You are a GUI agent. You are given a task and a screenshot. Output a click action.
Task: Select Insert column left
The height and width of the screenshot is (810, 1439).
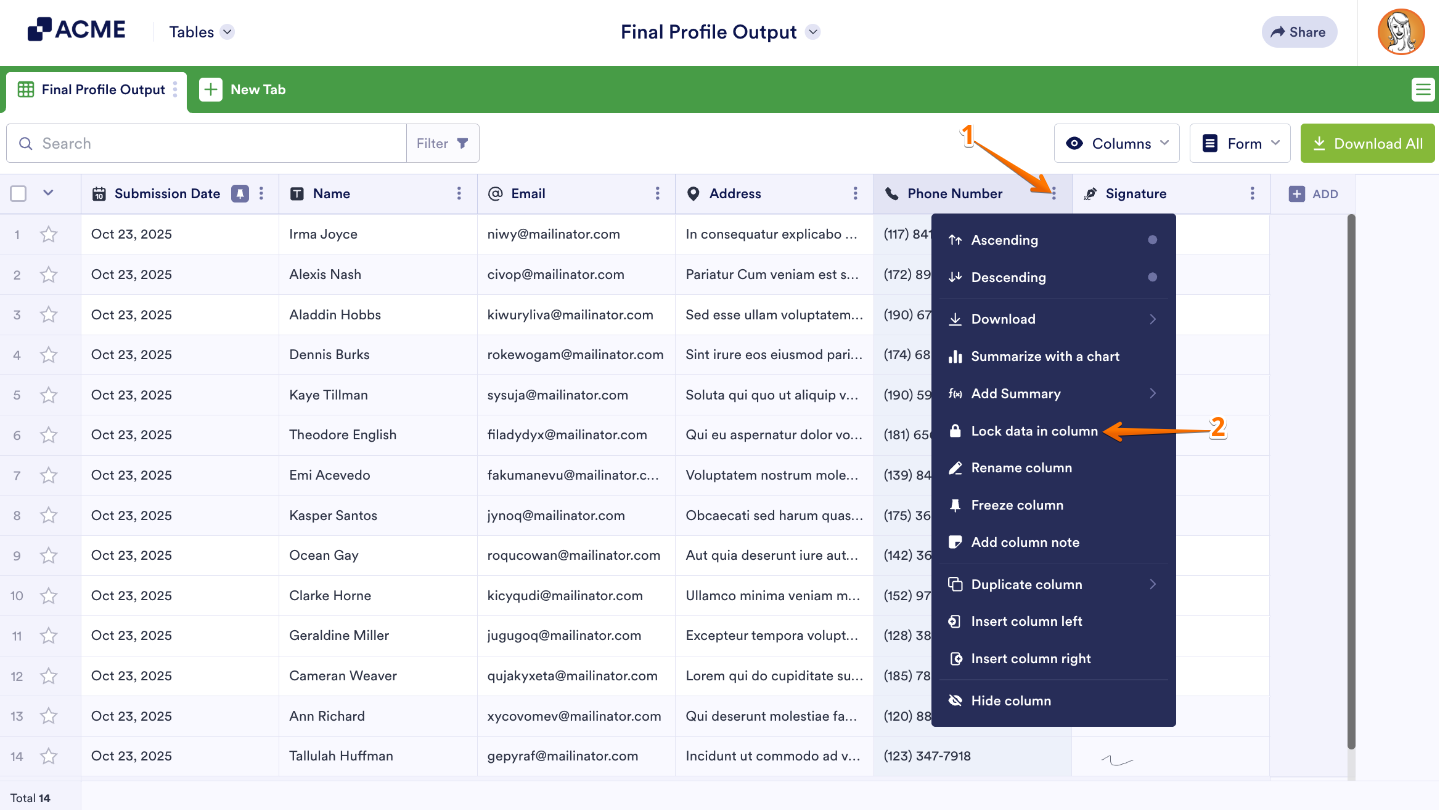pos(1053,621)
